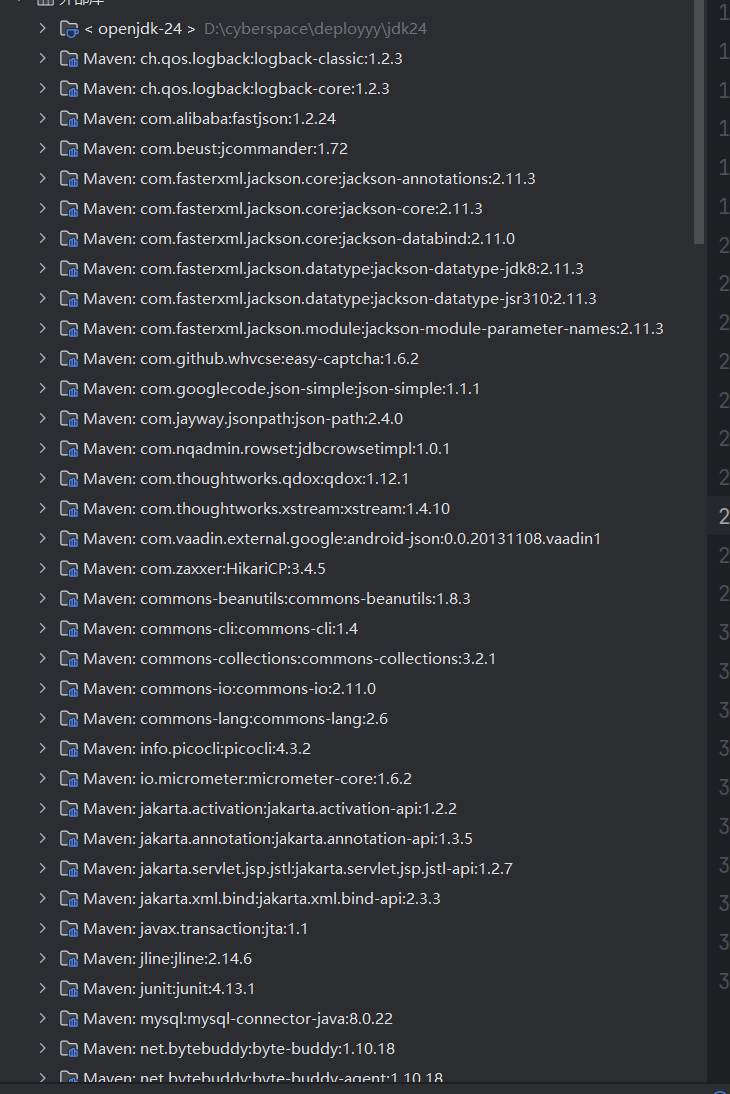Expand the junit:4.13.1 library node
The width and height of the screenshot is (730, 1094).
(43, 989)
